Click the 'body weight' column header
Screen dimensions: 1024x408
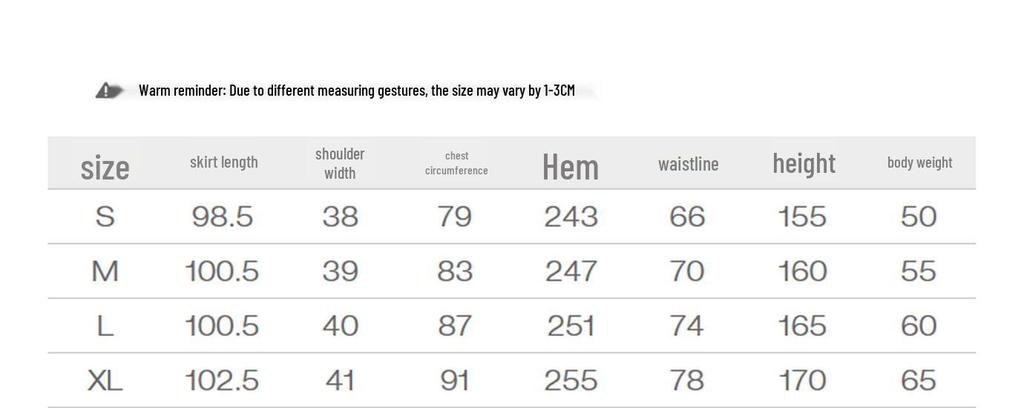919,162
